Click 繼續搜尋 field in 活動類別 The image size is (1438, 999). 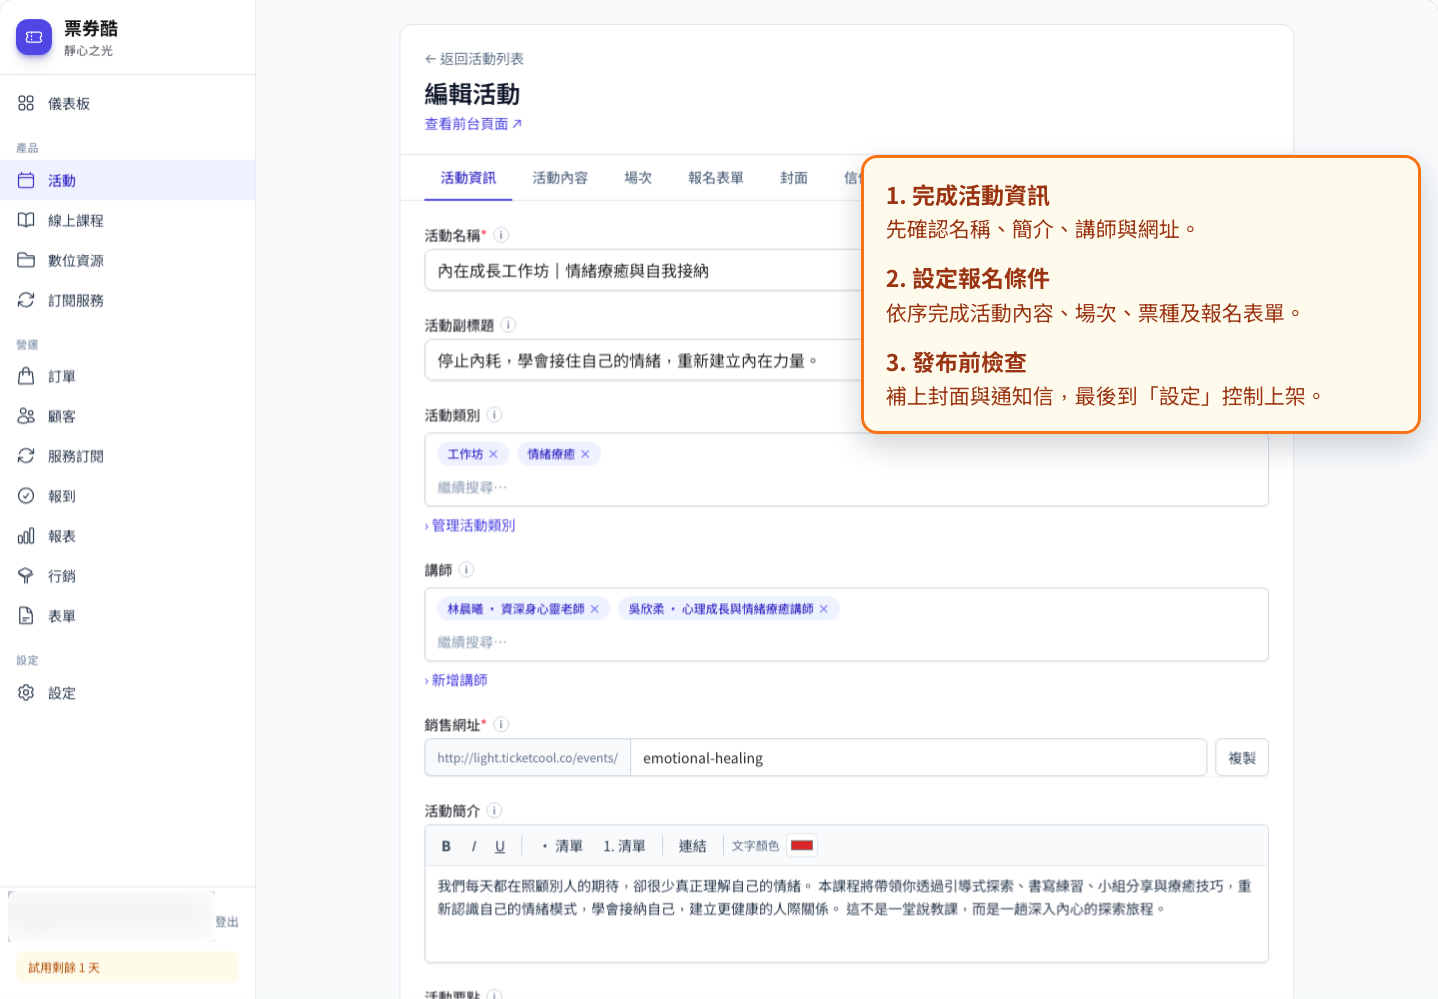click(846, 487)
